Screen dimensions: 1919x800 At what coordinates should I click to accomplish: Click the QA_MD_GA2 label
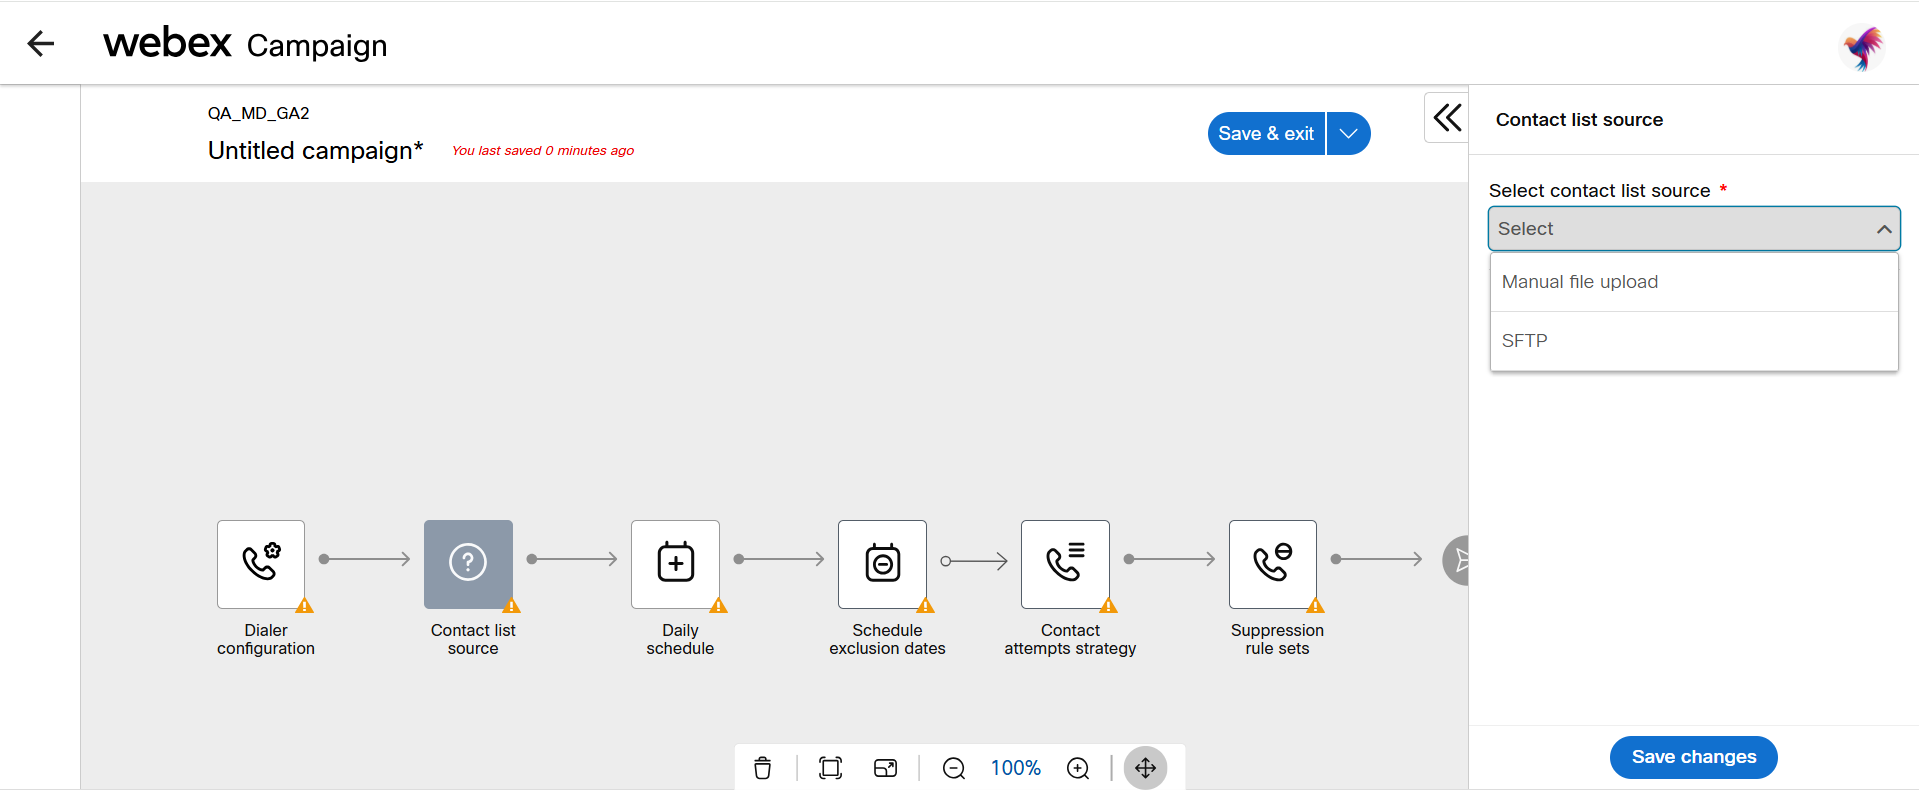coord(258,113)
